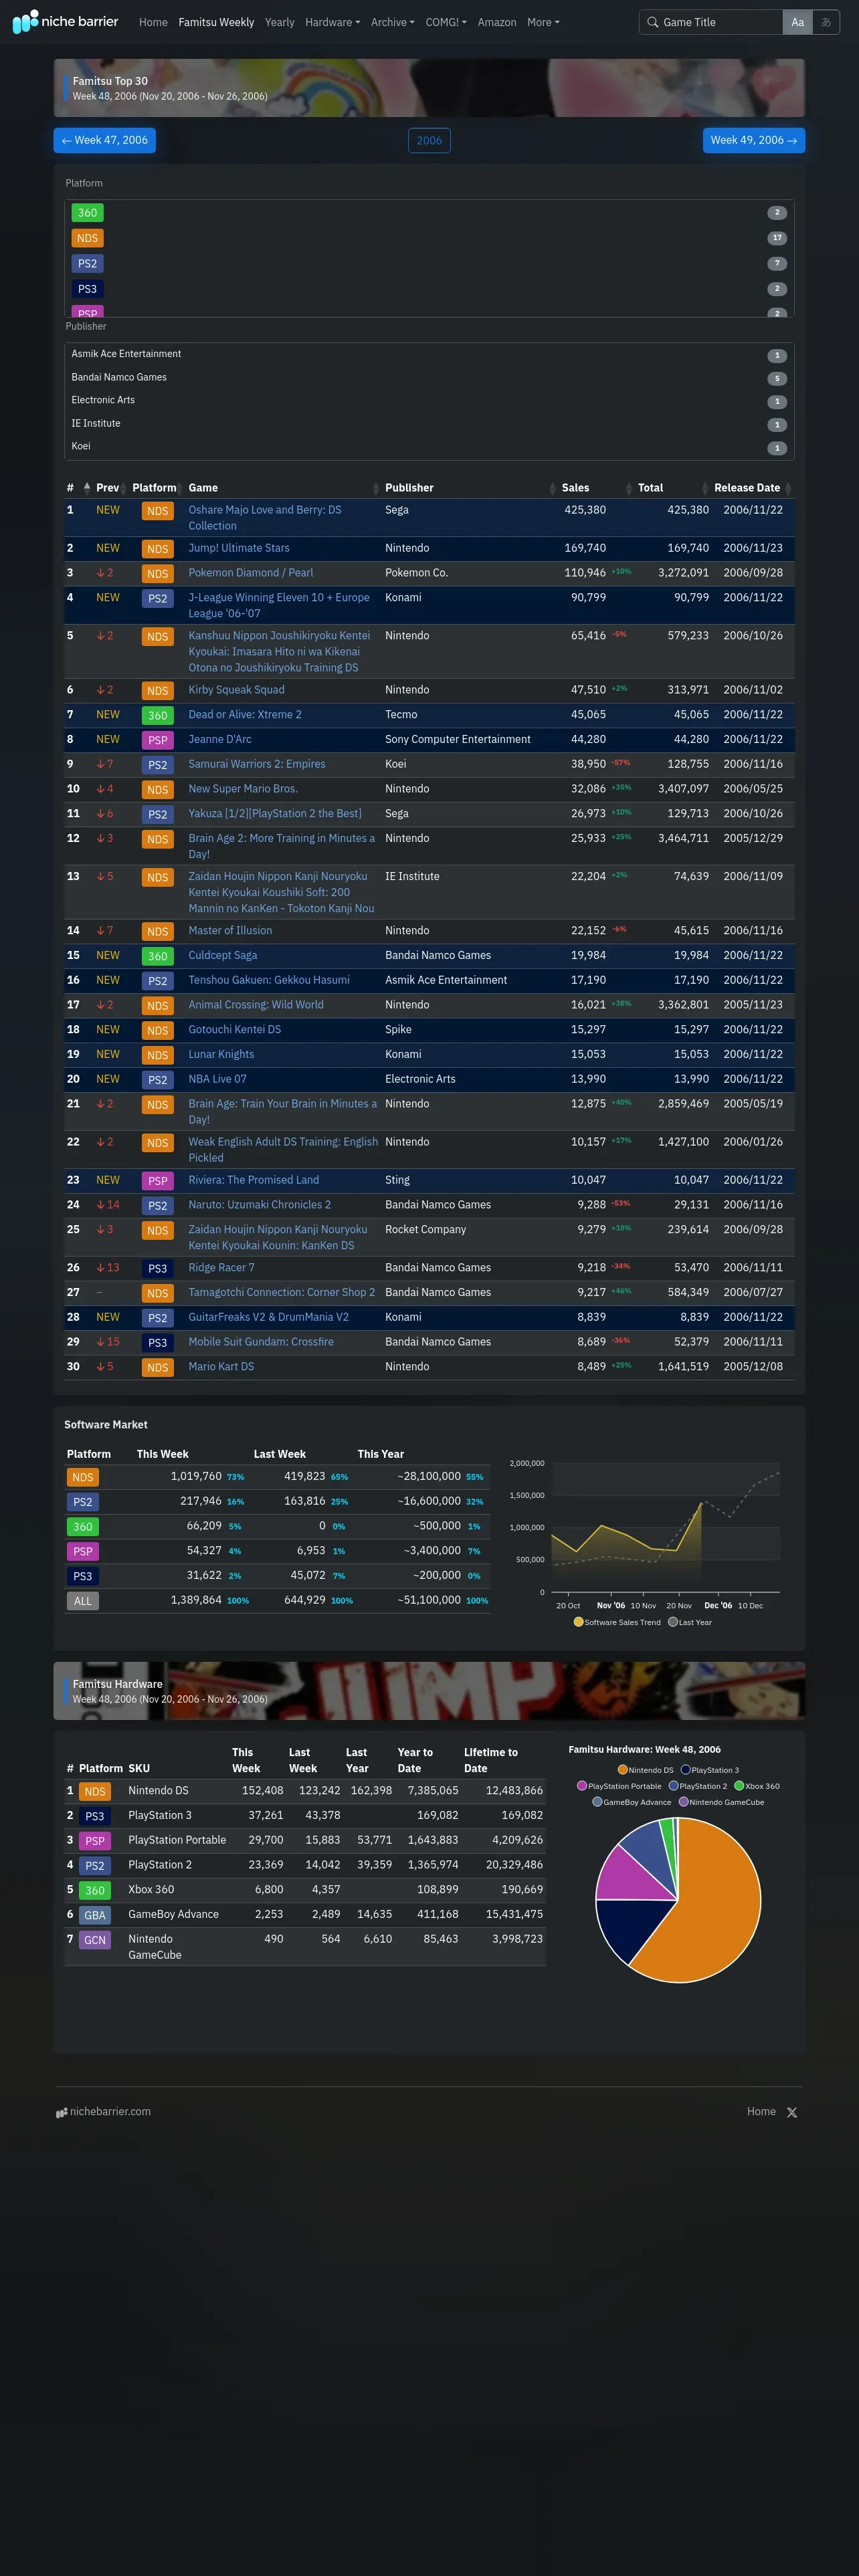This screenshot has height=2576, width=859.
Task: Sort table by Total column
Action: [x=672, y=488]
